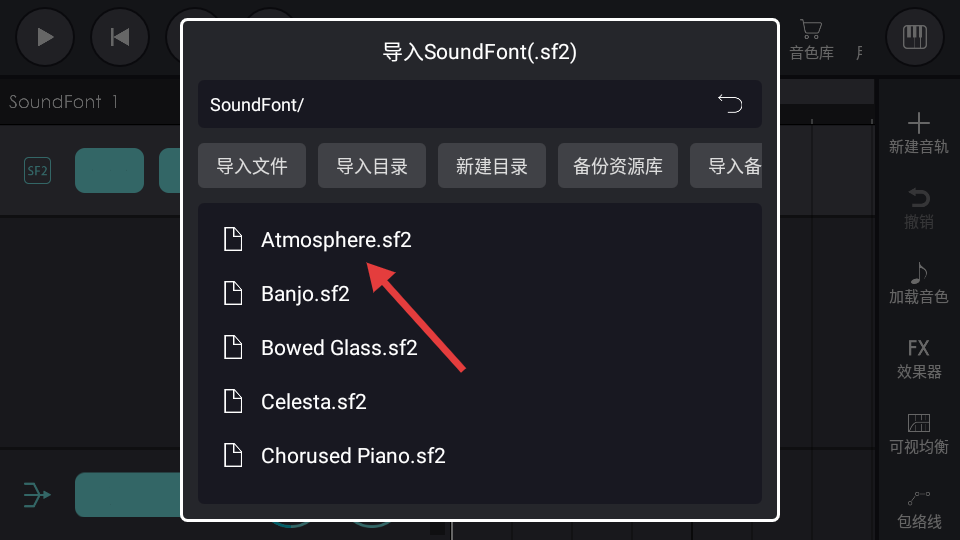The height and width of the screenshot is (540, 960).
Task: Open the piano keyboard icon
Action: coord(914,37)
